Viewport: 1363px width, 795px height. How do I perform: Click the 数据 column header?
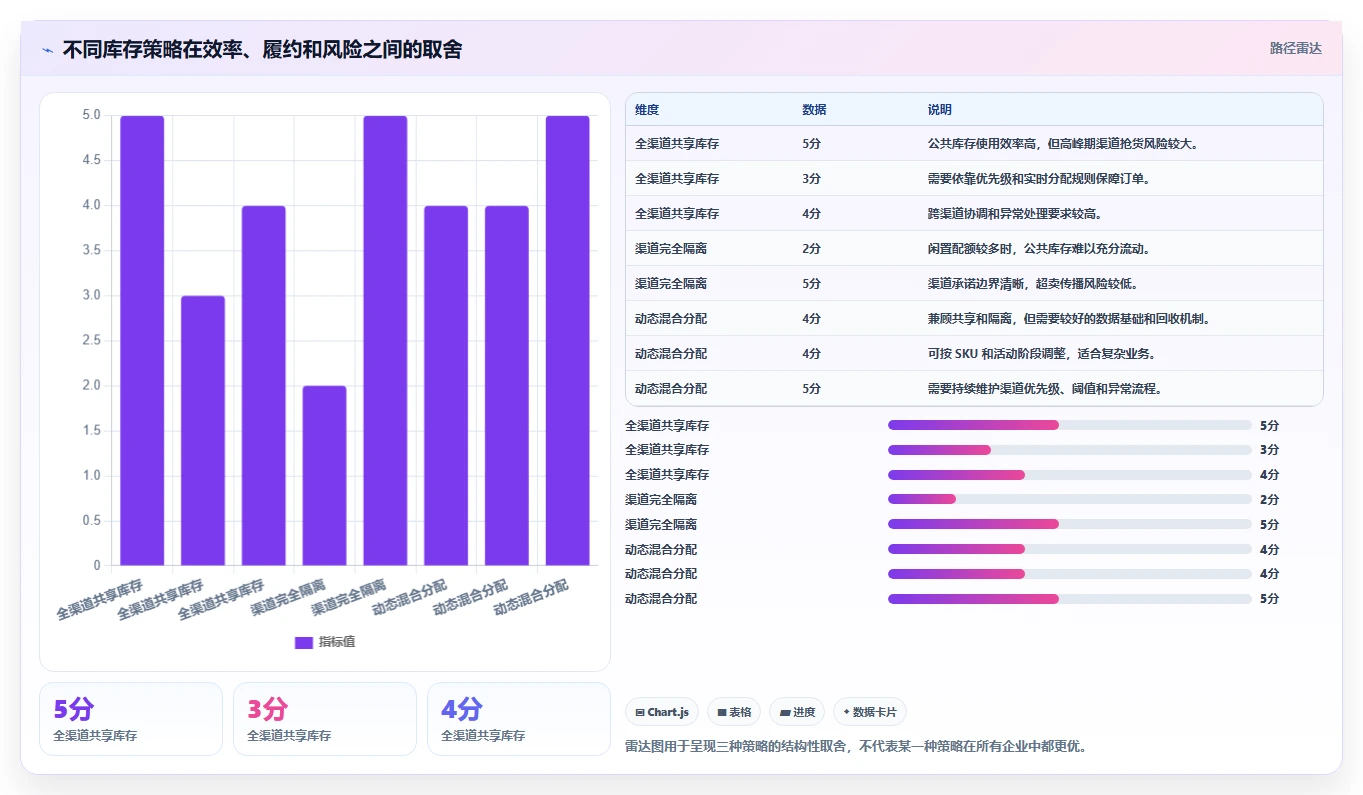tap(814, 110)
